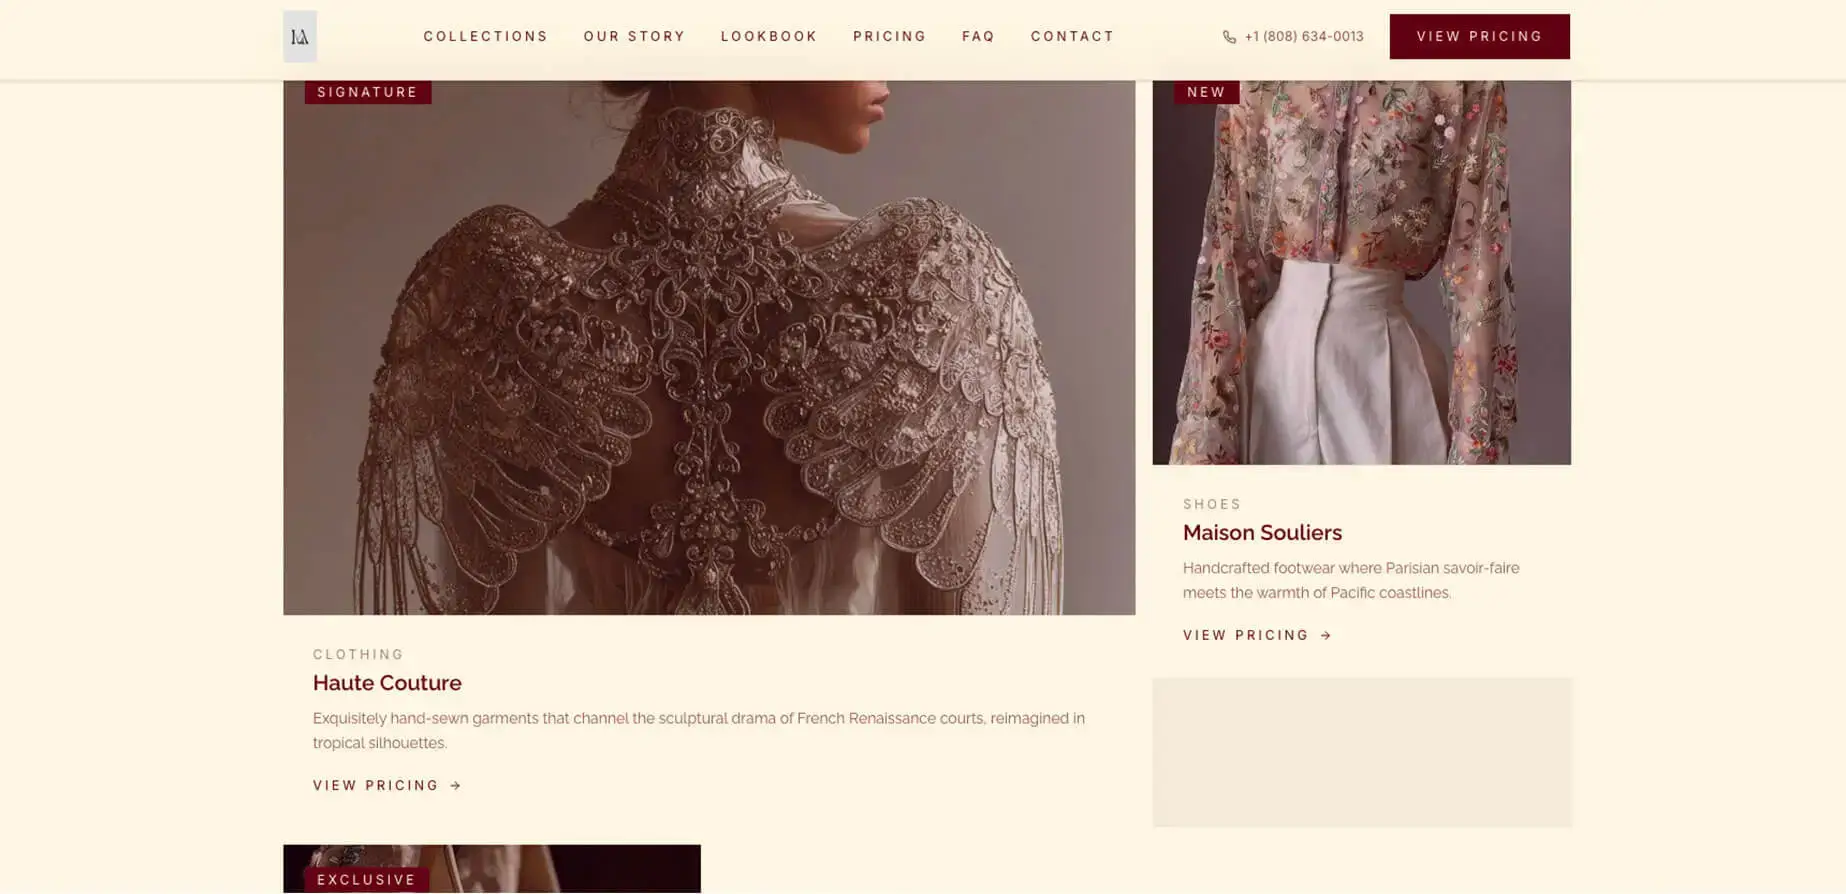Click the Shoes category label
The image size is (1846, 894).
pos(1212,505)
